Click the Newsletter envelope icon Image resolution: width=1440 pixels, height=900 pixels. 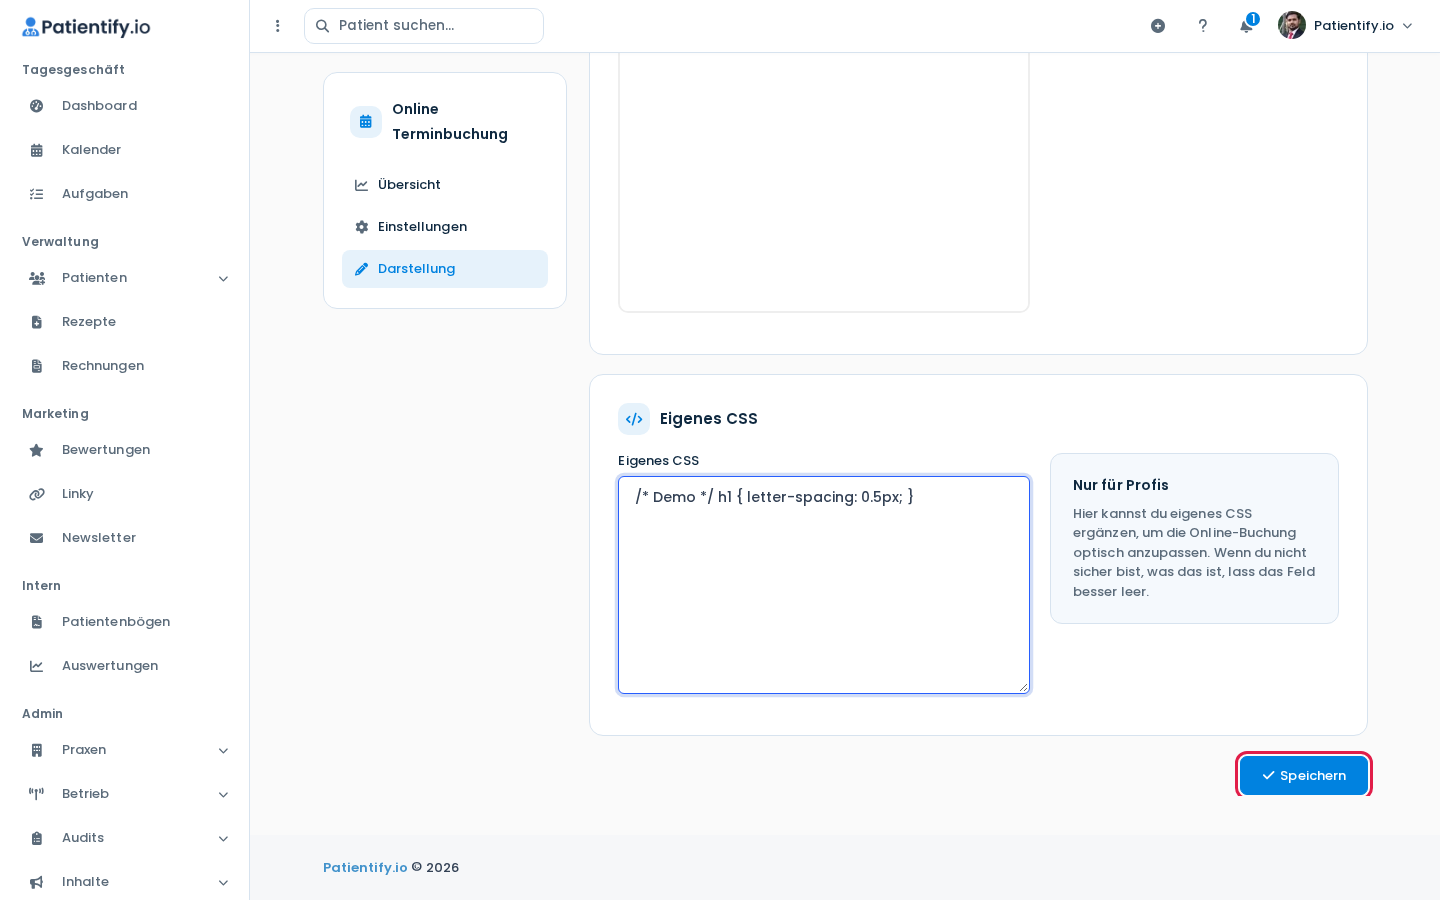pyautogui.click(x=37, y=538)
